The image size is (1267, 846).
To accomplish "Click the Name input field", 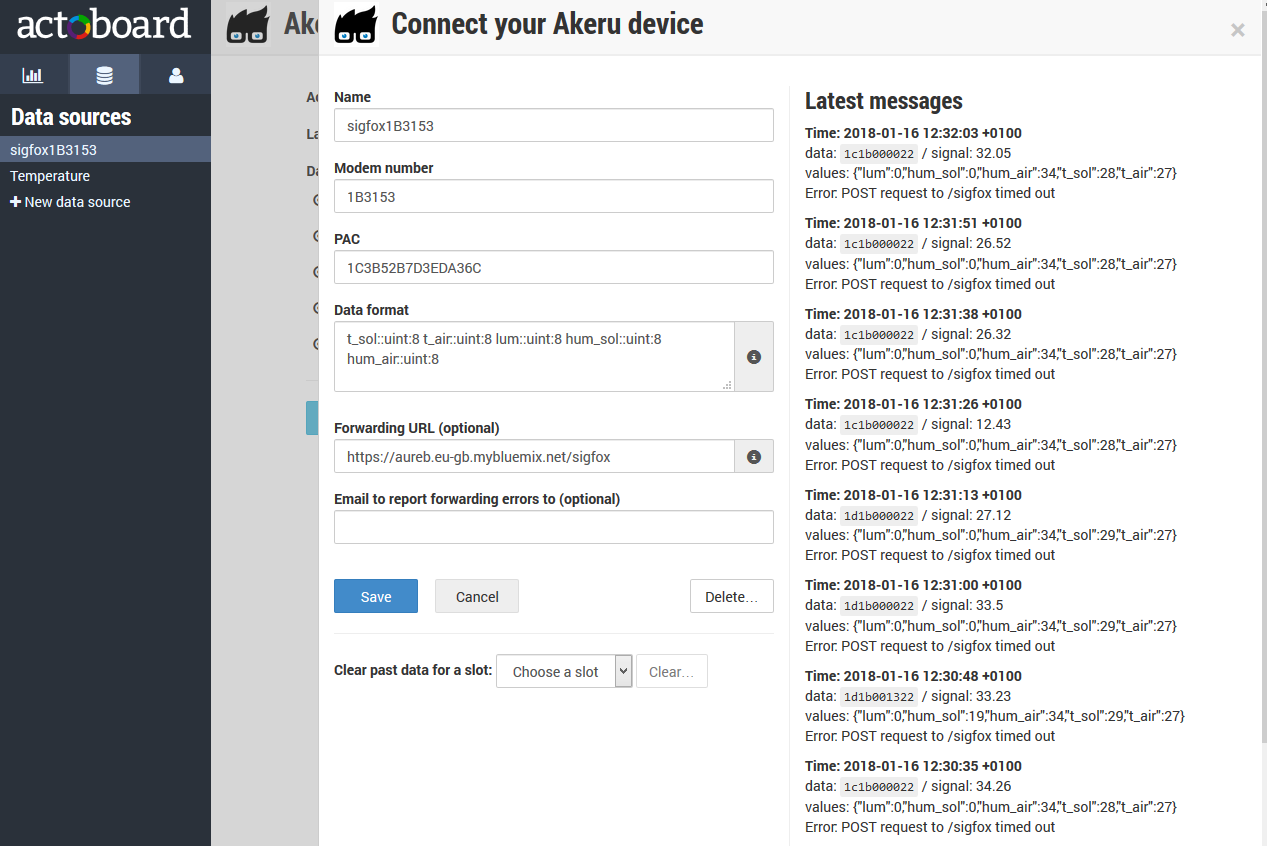I will (554, 125).
